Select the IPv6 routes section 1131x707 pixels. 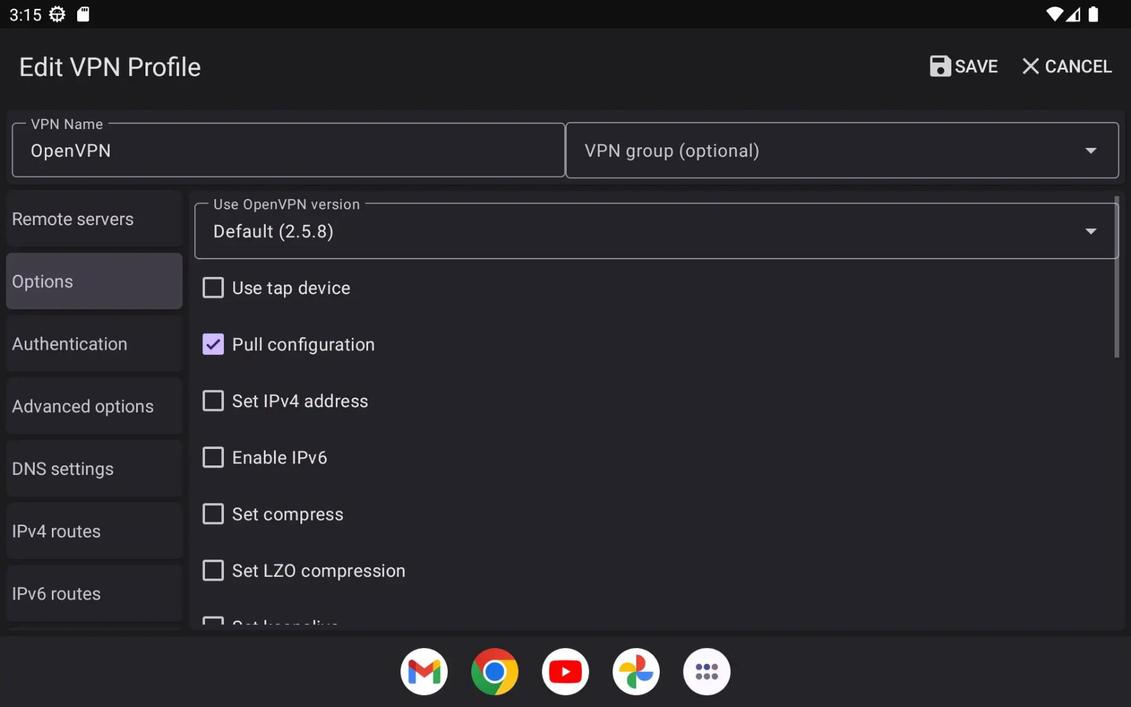[94, 593]
